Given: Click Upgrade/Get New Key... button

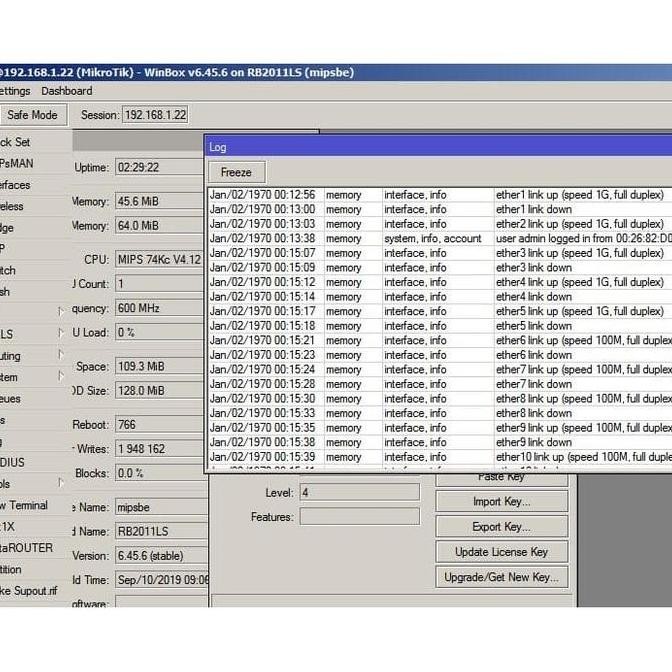Looking at the screenshot, I should pos(501,577).
